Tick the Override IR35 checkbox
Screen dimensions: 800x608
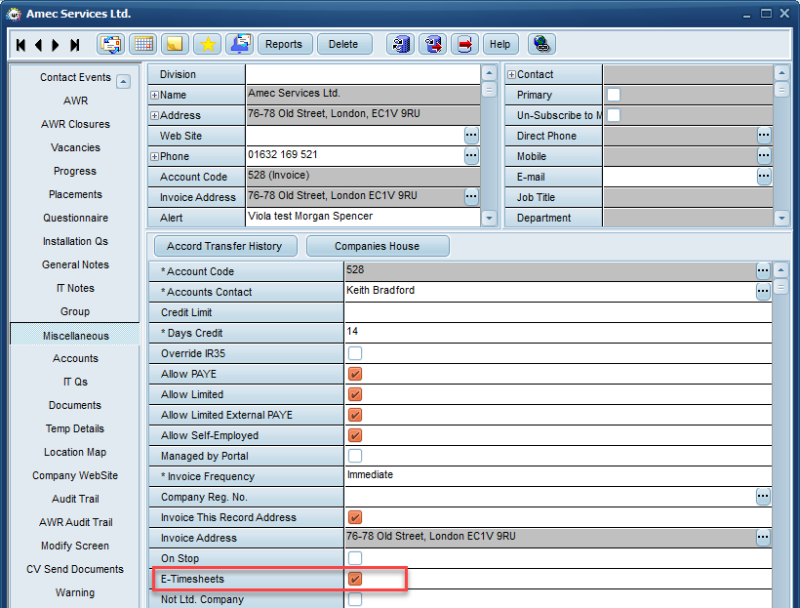click(x=355, y=353)
